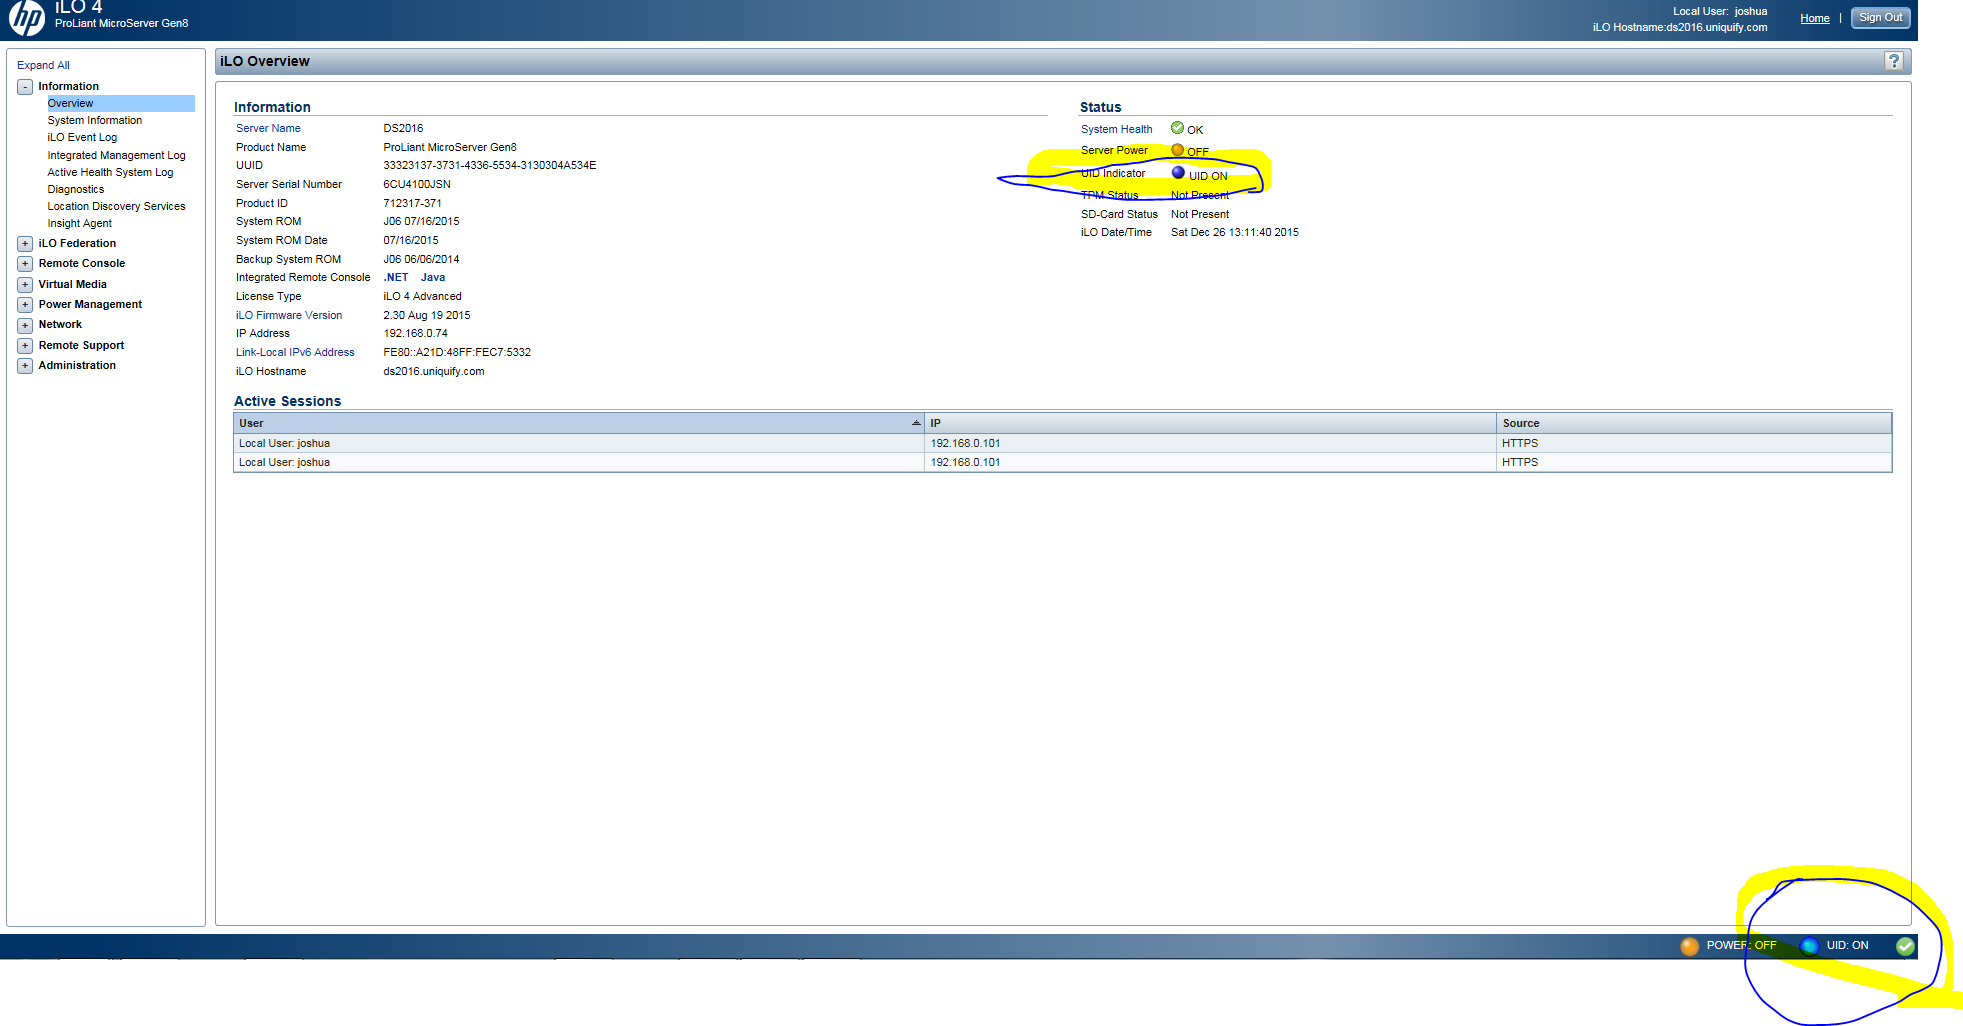Click the iLO Date/Time value
Viewport: 1963px width, 1026px height.
1235,232
